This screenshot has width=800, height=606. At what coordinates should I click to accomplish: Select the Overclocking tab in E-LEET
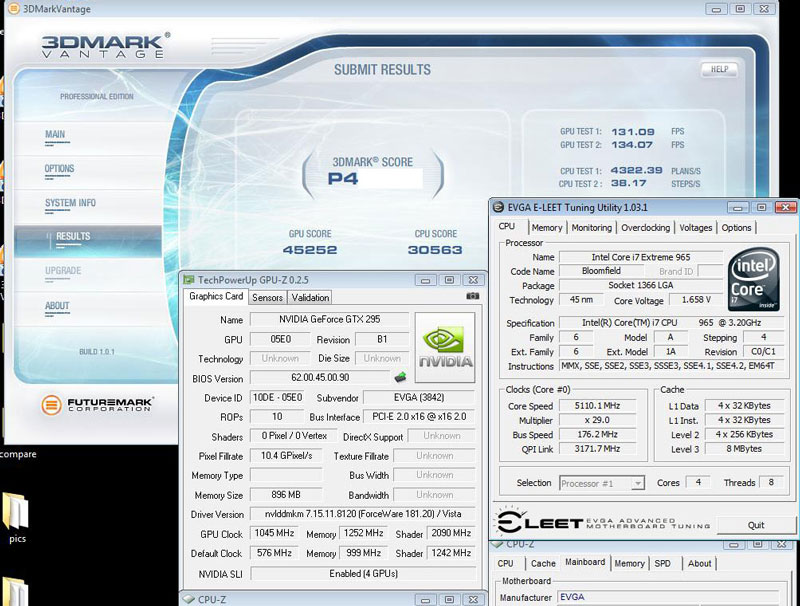(646, 227)
